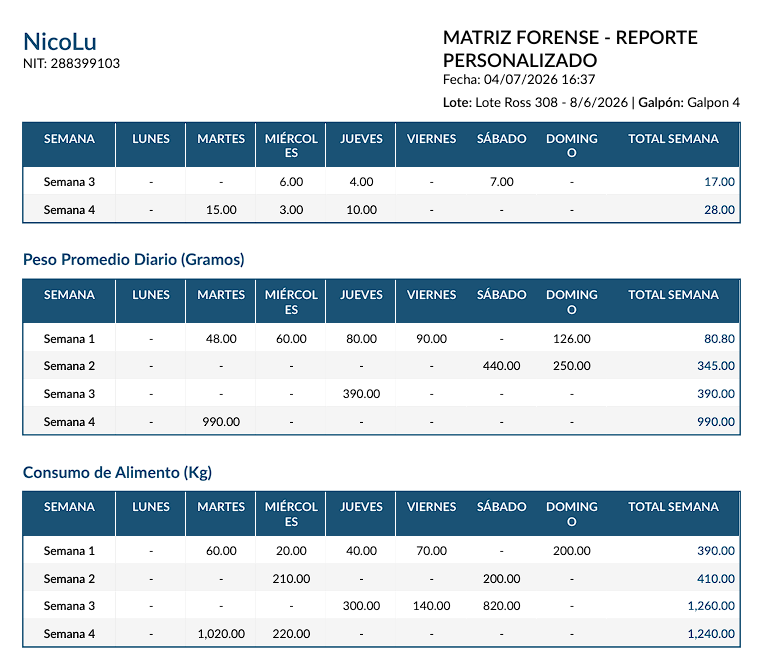757x657 pixels.
Task: Click the Lote Ross 308 Galpon 4 line
Action: click(x=591, y=103)
